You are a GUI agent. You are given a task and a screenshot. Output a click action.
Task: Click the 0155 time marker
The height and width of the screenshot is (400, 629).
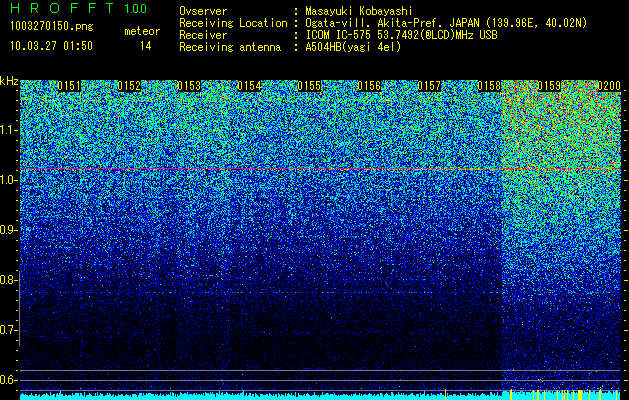(309, 86)
